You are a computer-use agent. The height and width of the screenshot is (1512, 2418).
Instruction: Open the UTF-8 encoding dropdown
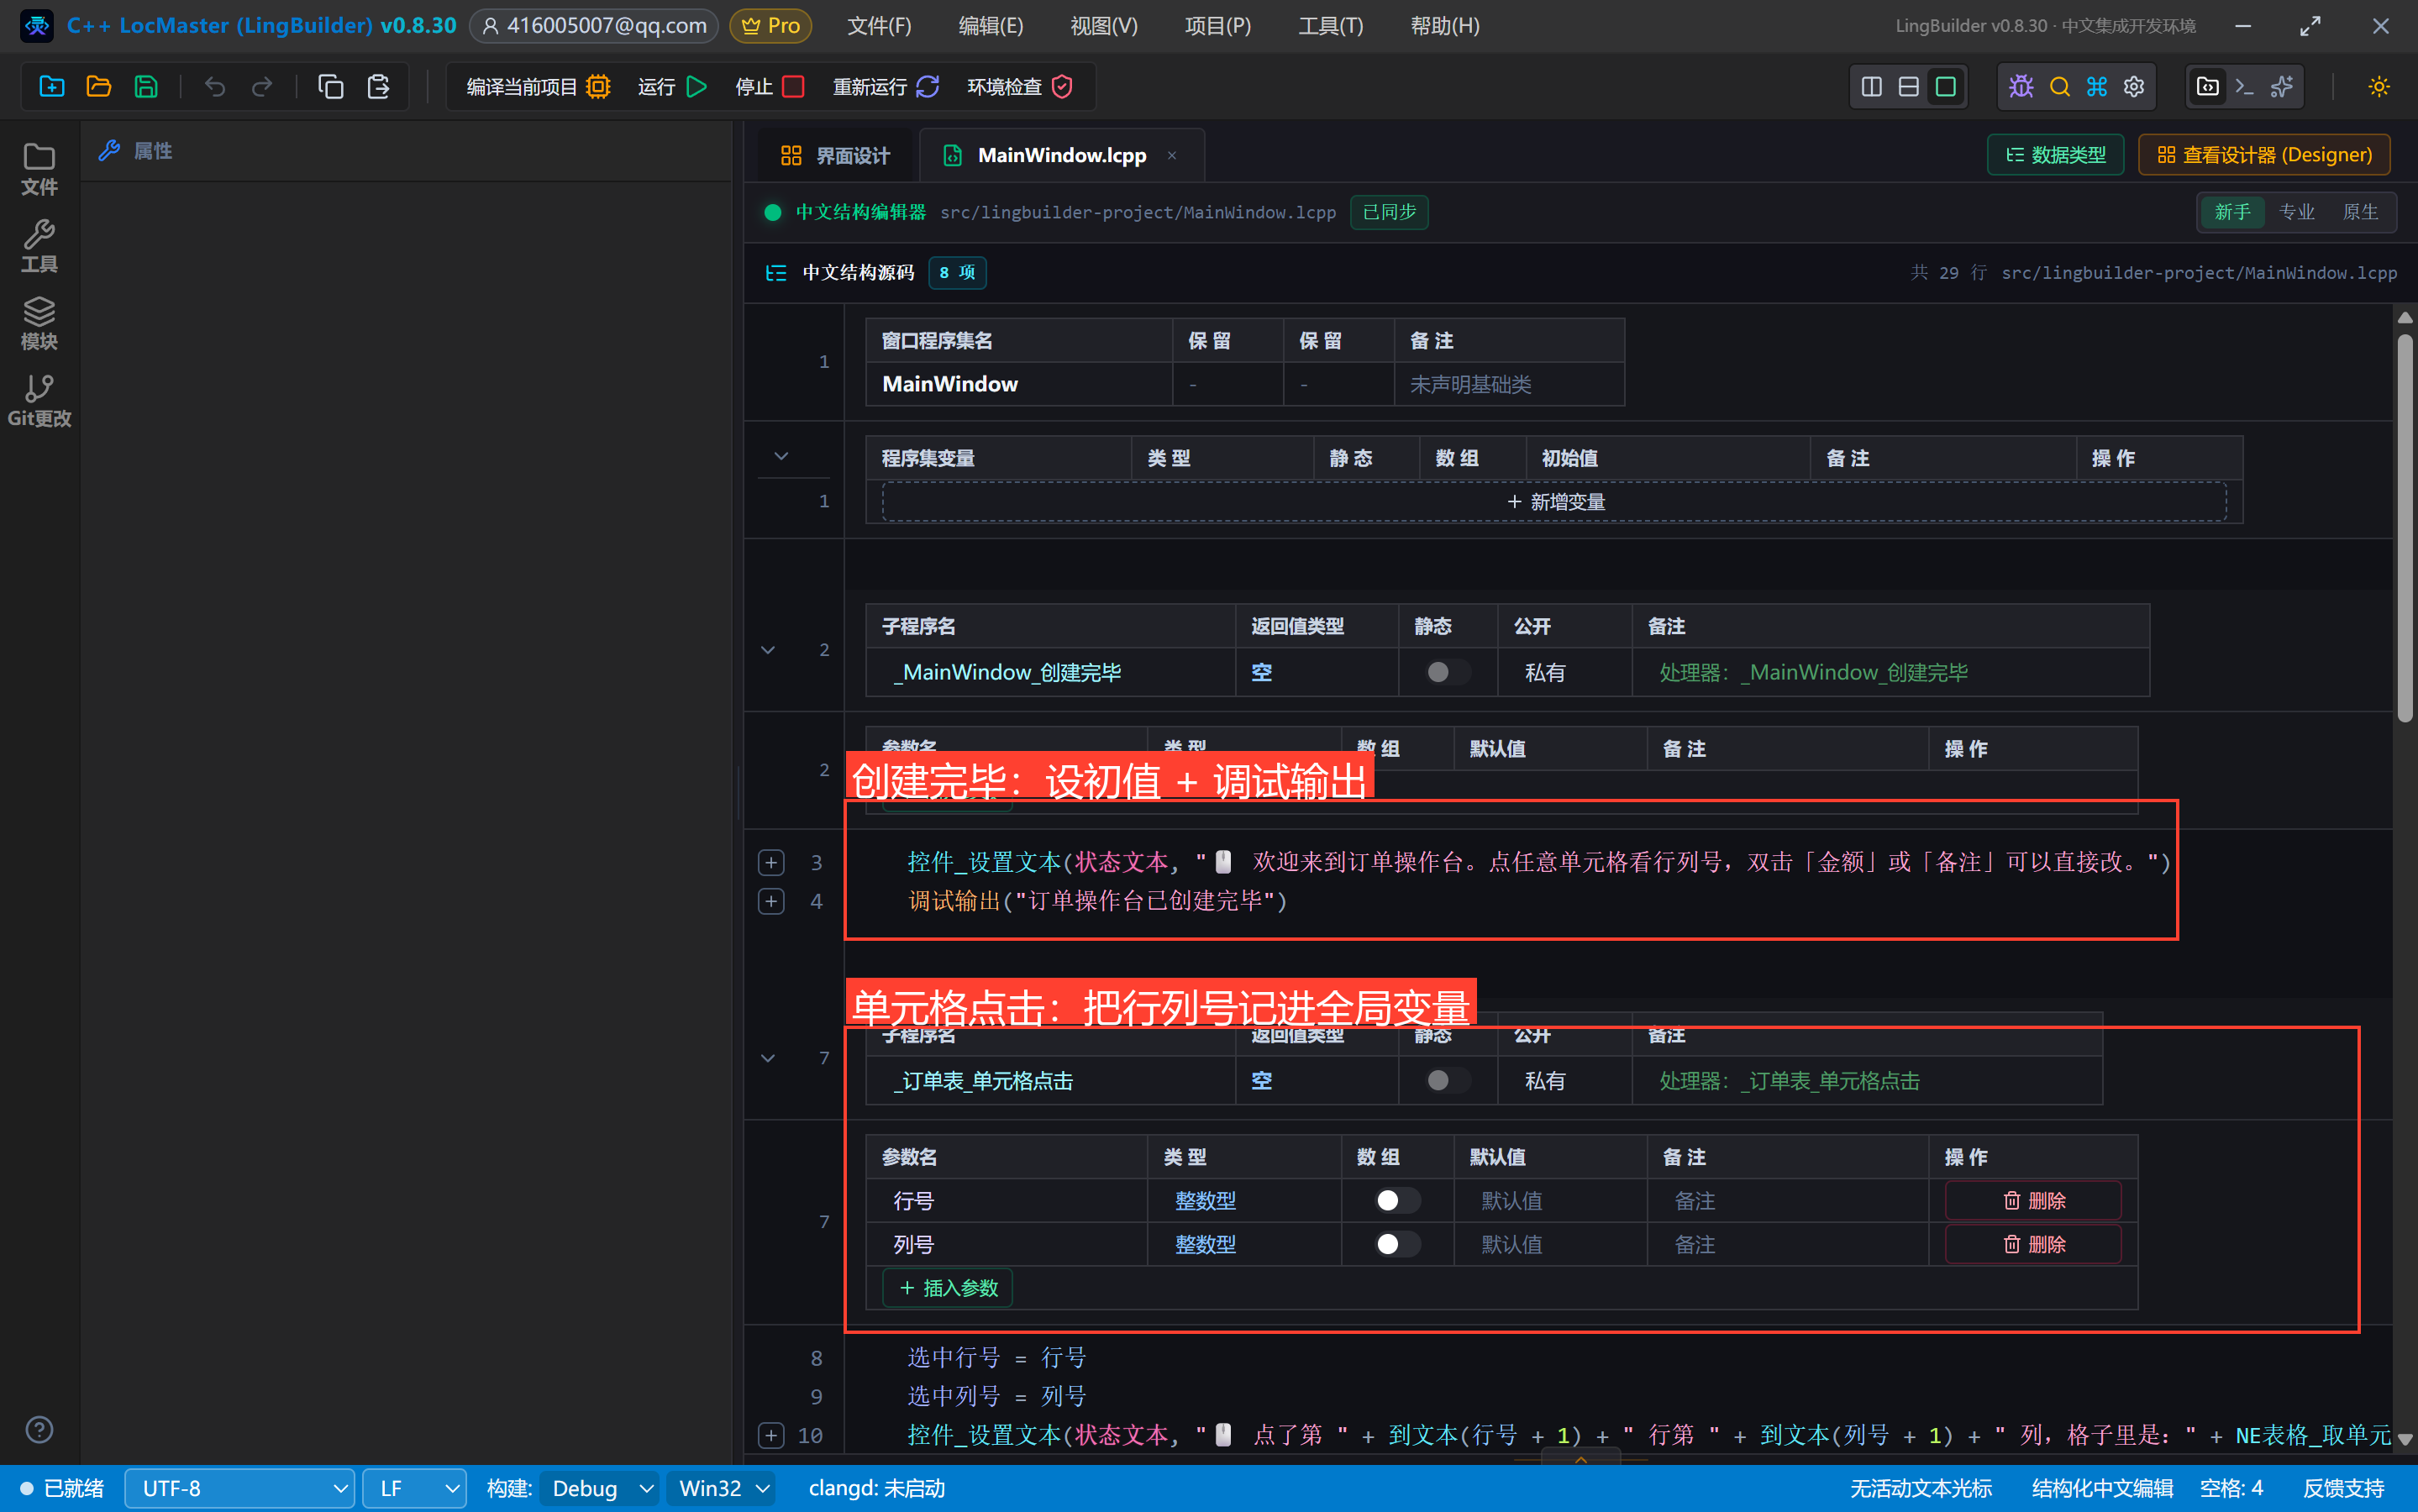[240, 1488]
